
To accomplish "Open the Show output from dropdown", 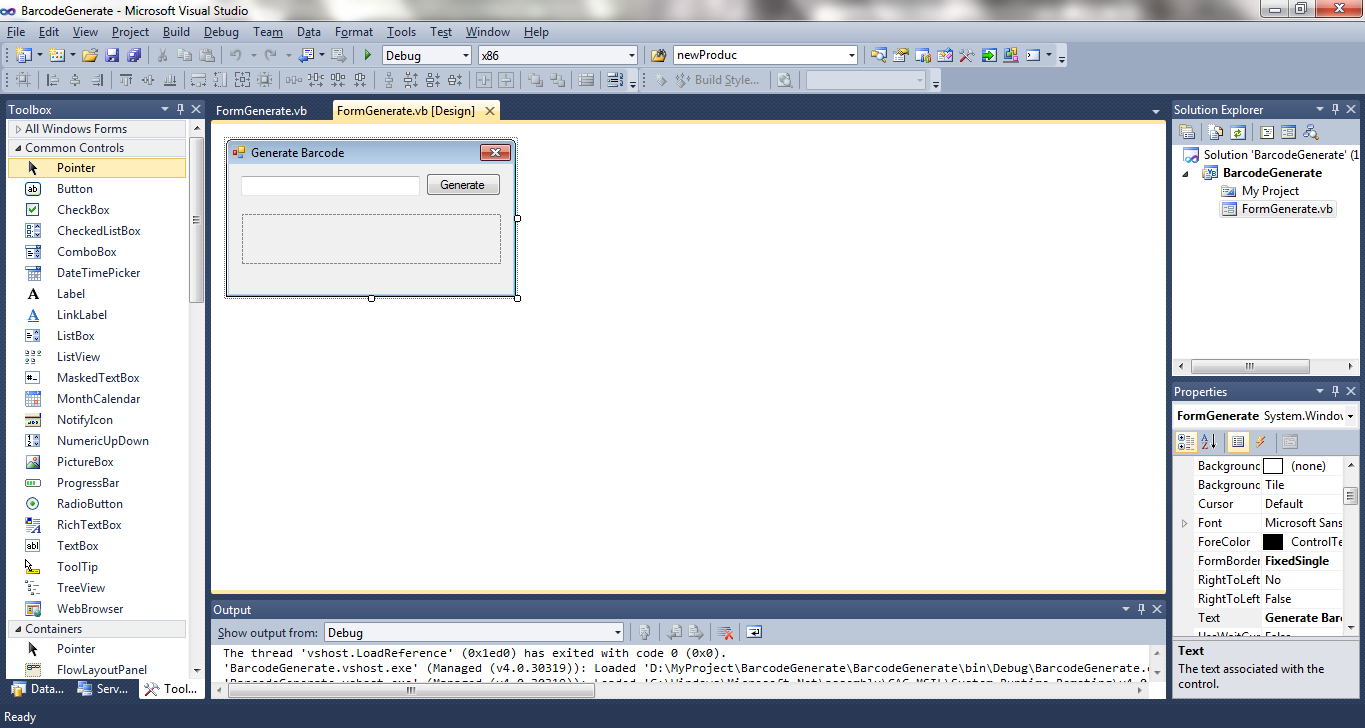I will (616, 632).
